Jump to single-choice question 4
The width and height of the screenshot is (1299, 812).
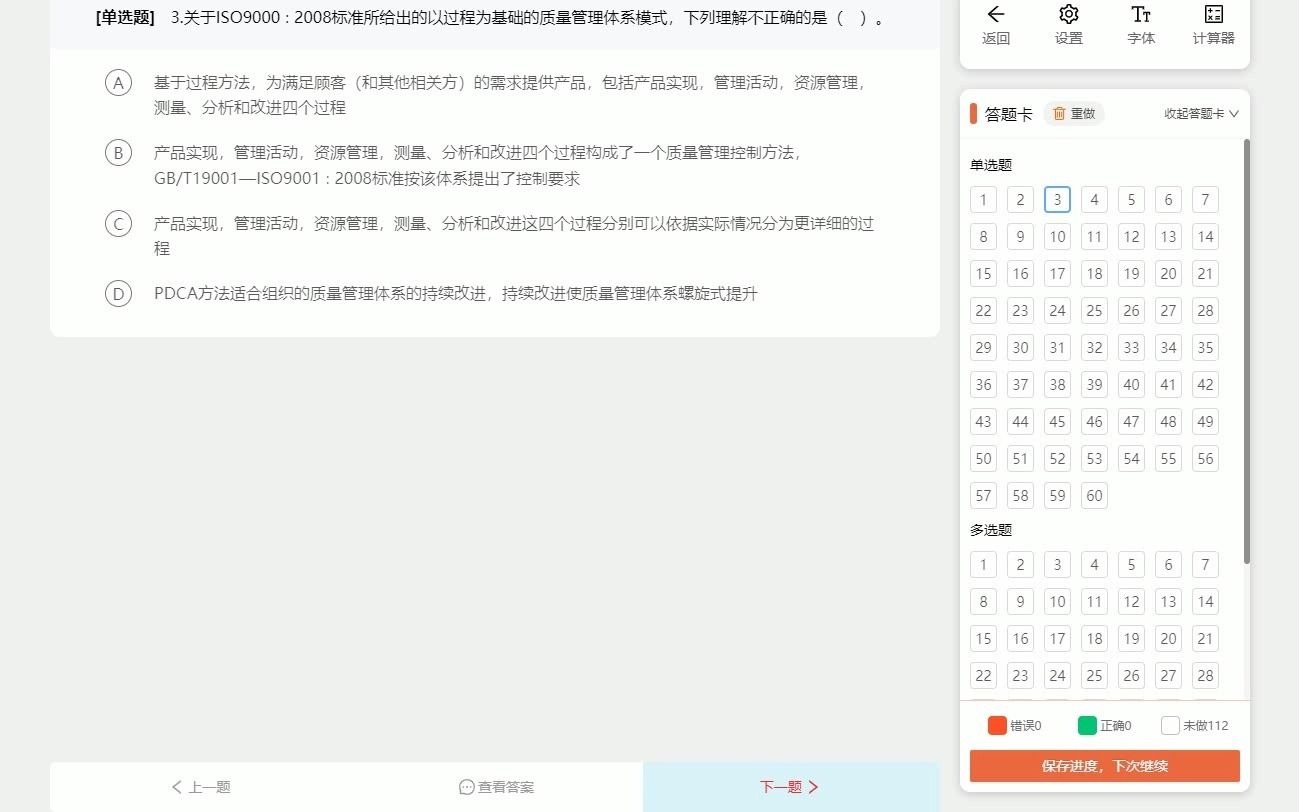(1094, 199)
